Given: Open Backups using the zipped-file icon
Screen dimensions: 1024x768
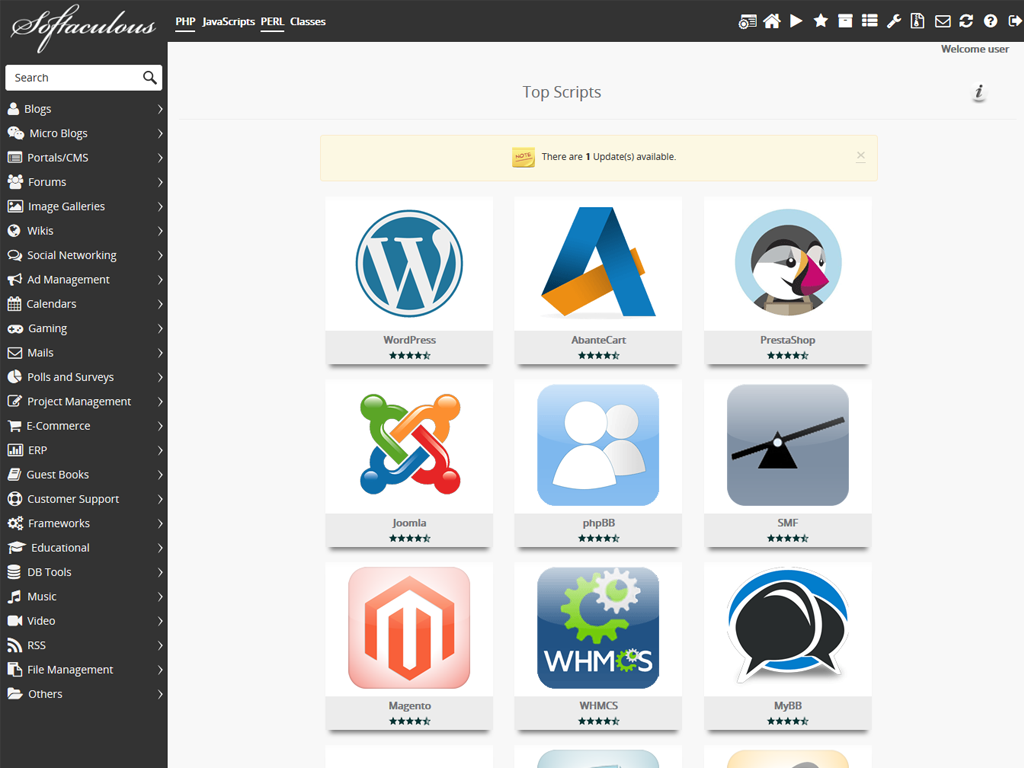Looking at the screenshot, I should [918, 20].
